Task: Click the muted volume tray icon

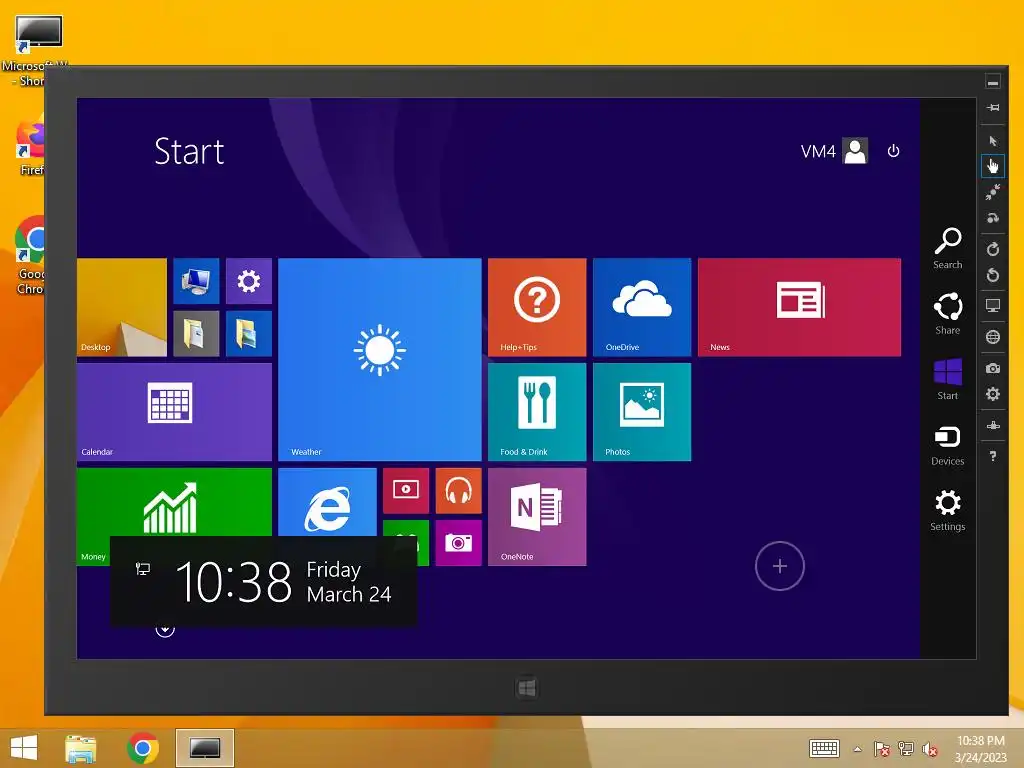Action: point(930,749)
